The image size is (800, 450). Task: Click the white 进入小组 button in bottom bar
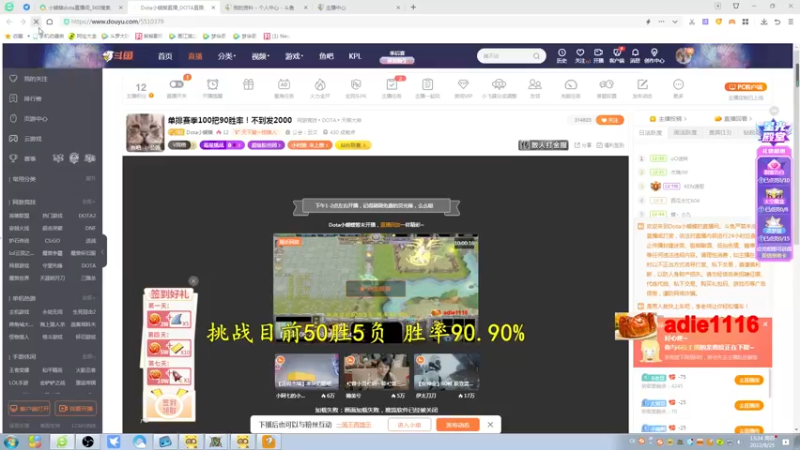click(409, 424)
